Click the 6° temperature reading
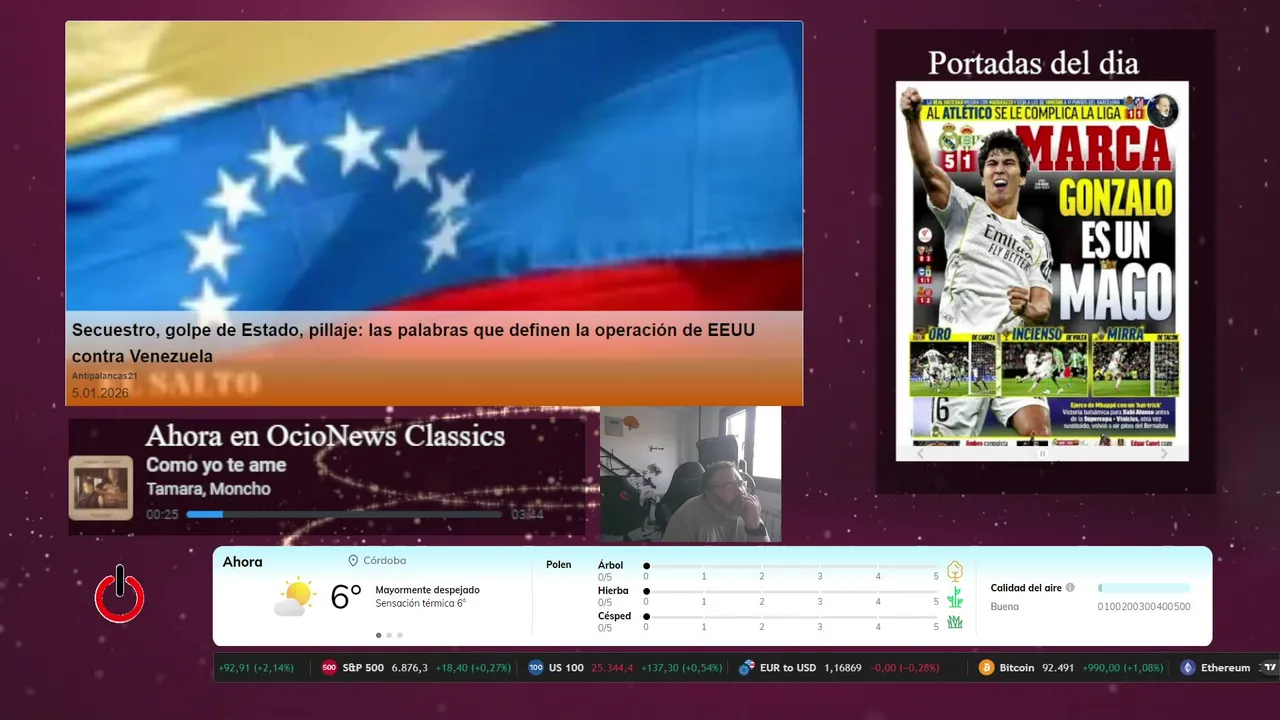1280x720 pixels. click(x=346, y=597)
